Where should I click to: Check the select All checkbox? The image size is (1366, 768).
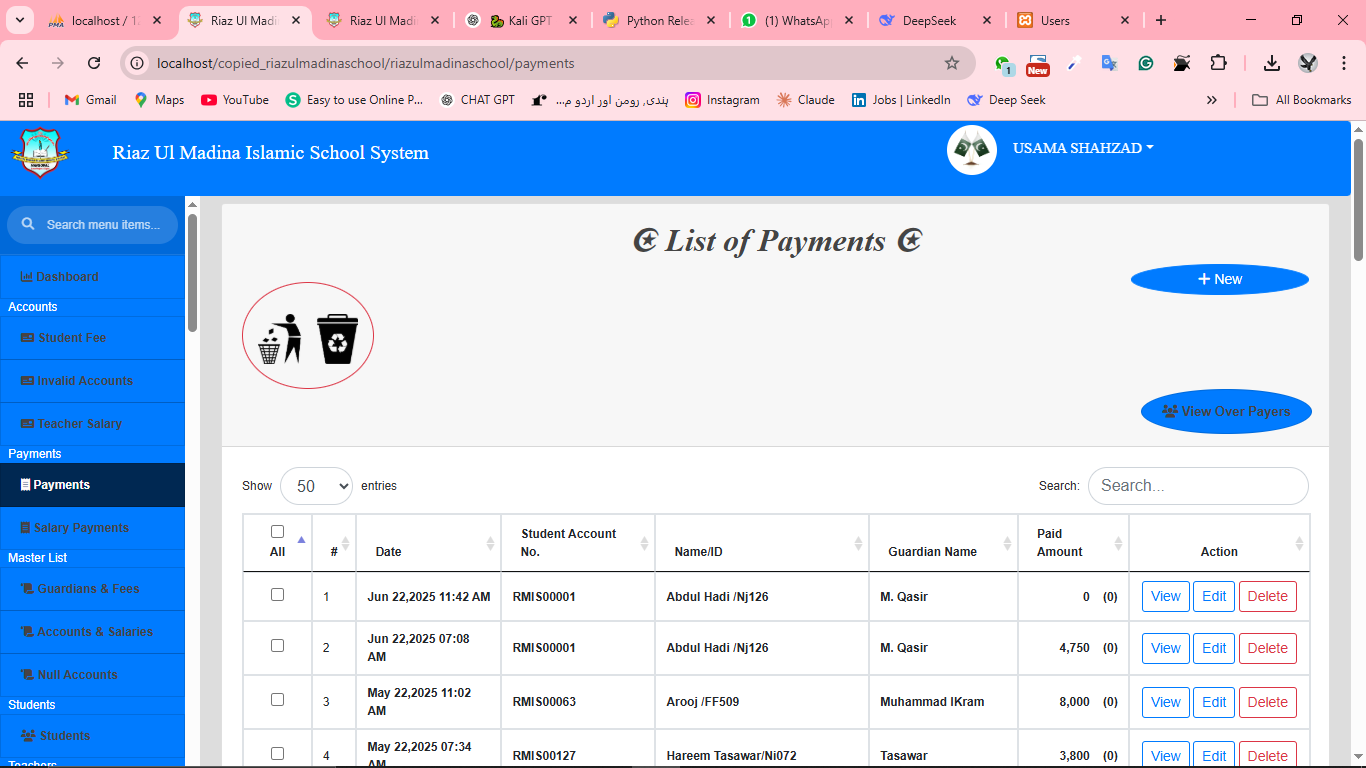click(x=277, y=532)
